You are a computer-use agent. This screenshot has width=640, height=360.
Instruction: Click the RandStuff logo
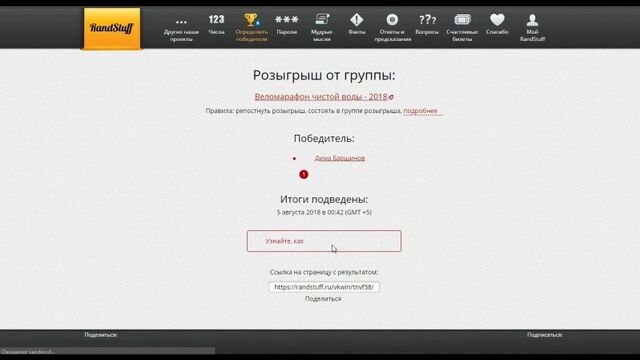tap(112, 28)
